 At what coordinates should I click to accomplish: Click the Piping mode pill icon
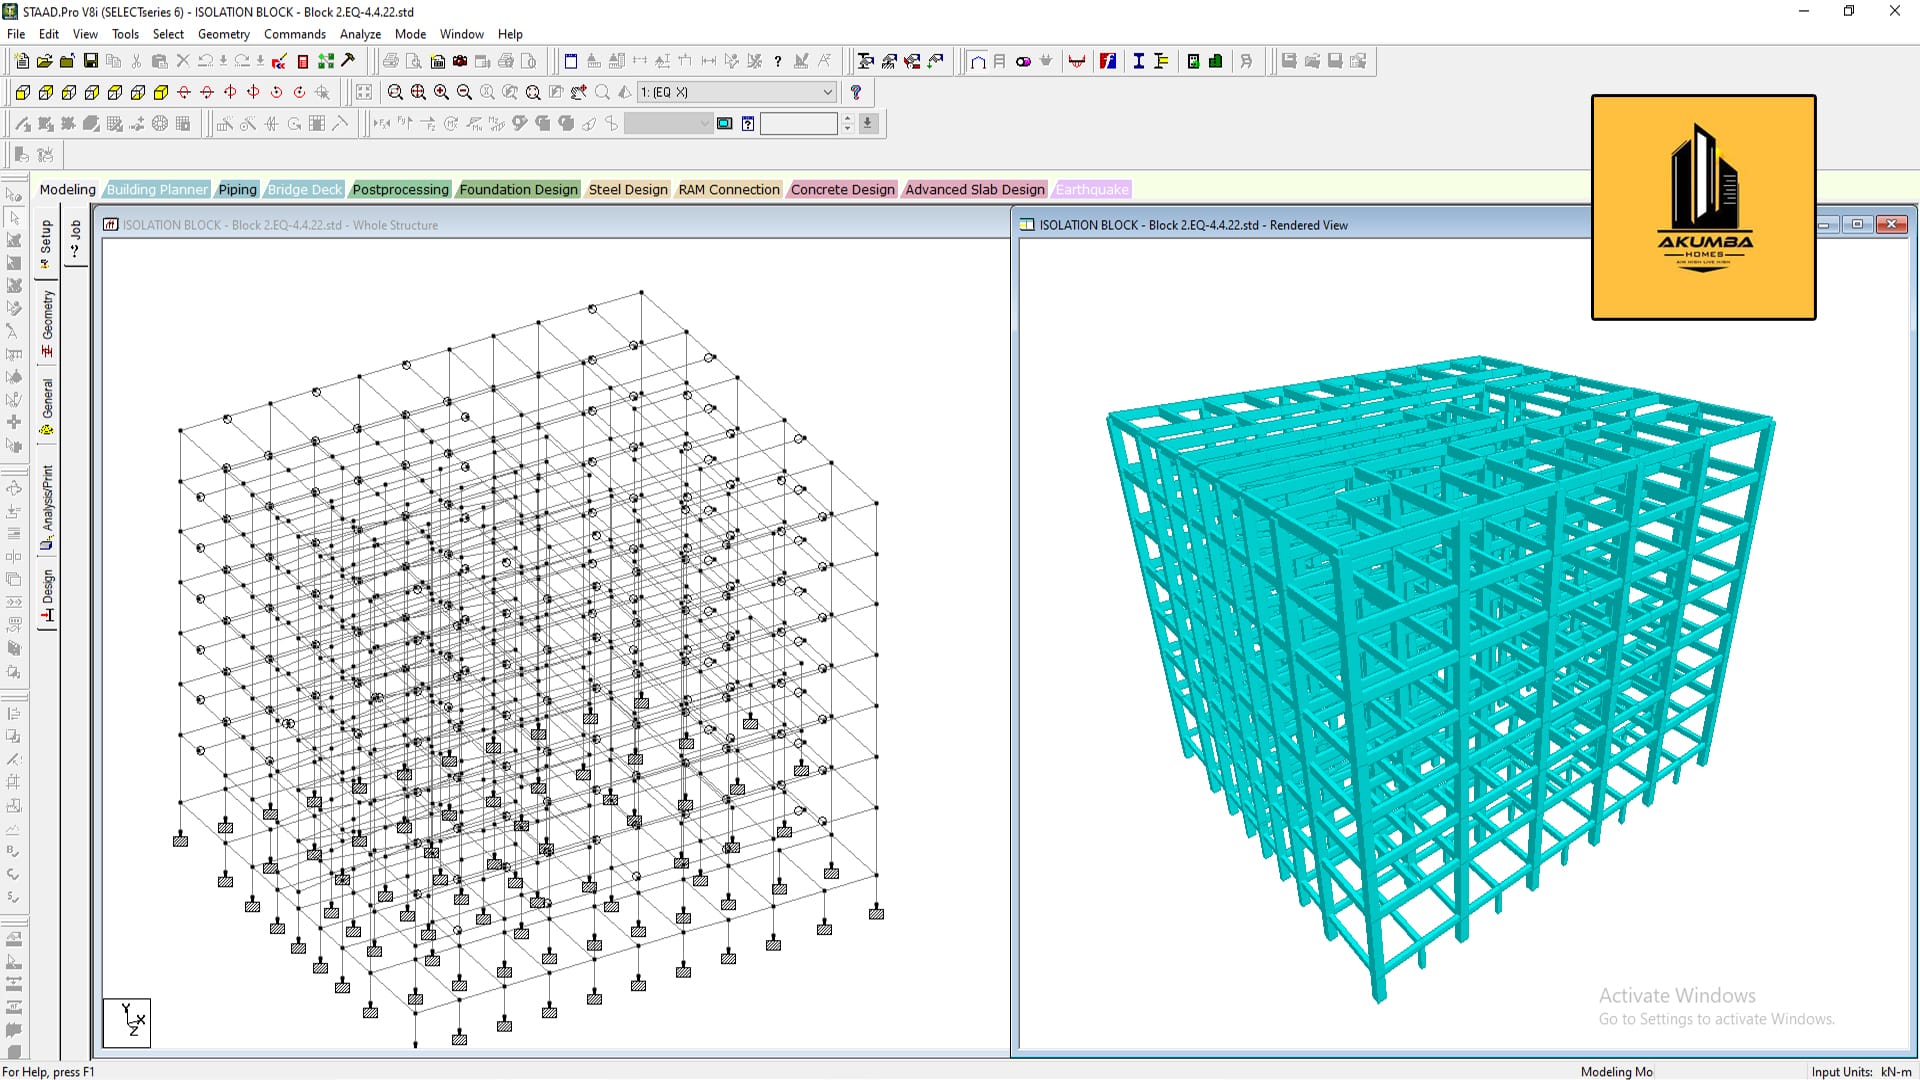point(1023,61)
